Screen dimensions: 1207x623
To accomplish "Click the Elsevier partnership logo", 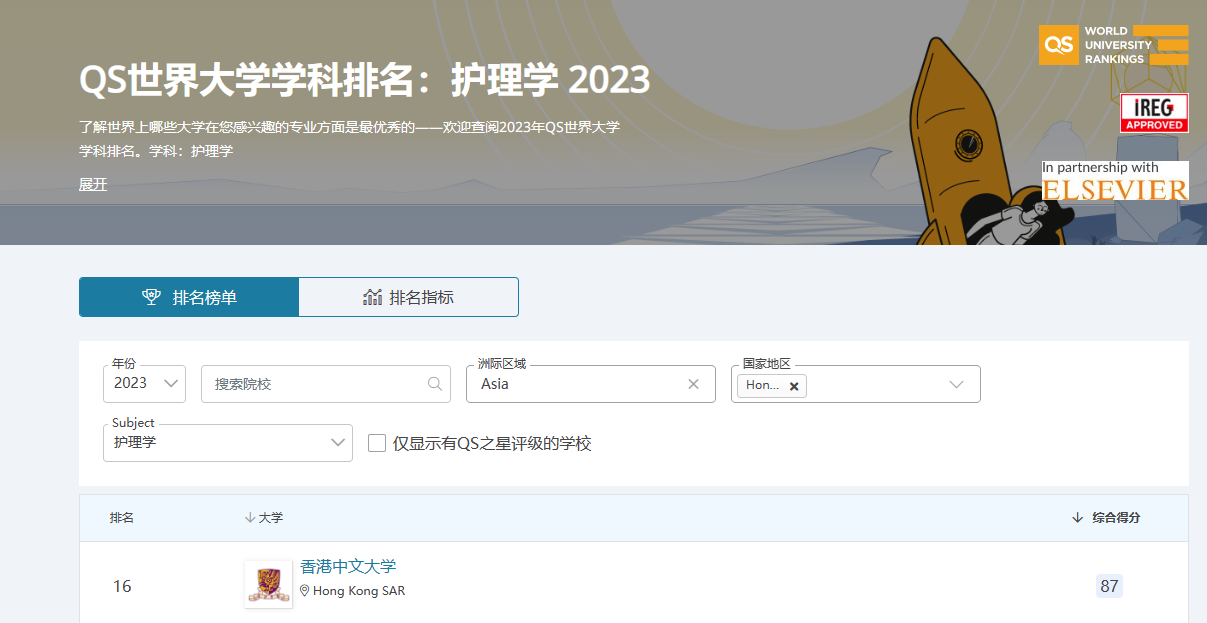I will [x=1115, y=181].
